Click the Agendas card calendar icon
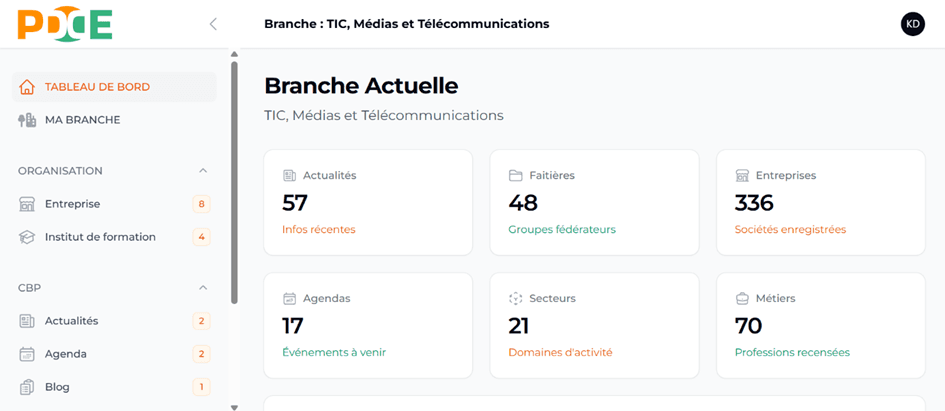The height and width of the screenshot is (411, 945). [x=290, y=298]
